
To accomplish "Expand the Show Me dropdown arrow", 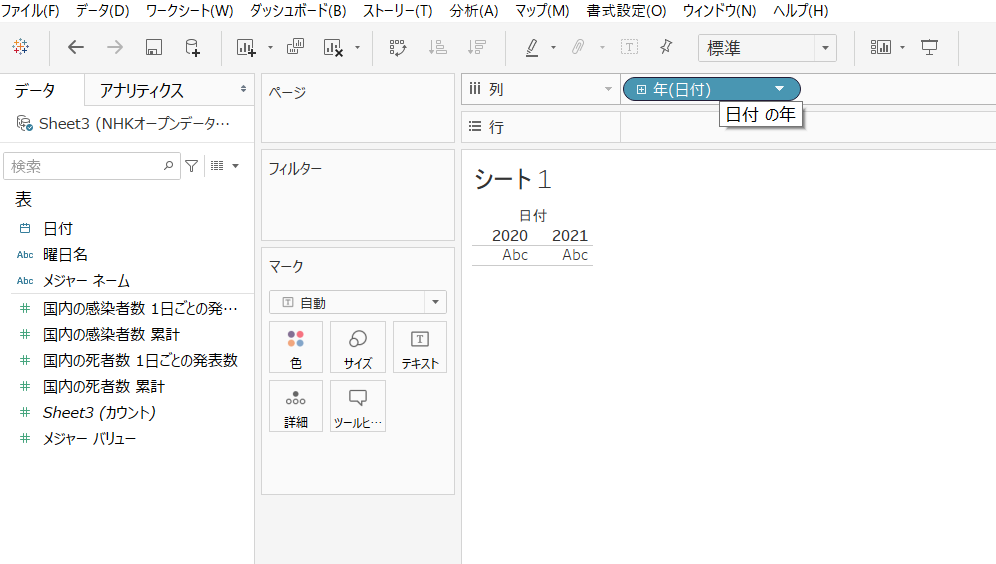I will (902, 48).
